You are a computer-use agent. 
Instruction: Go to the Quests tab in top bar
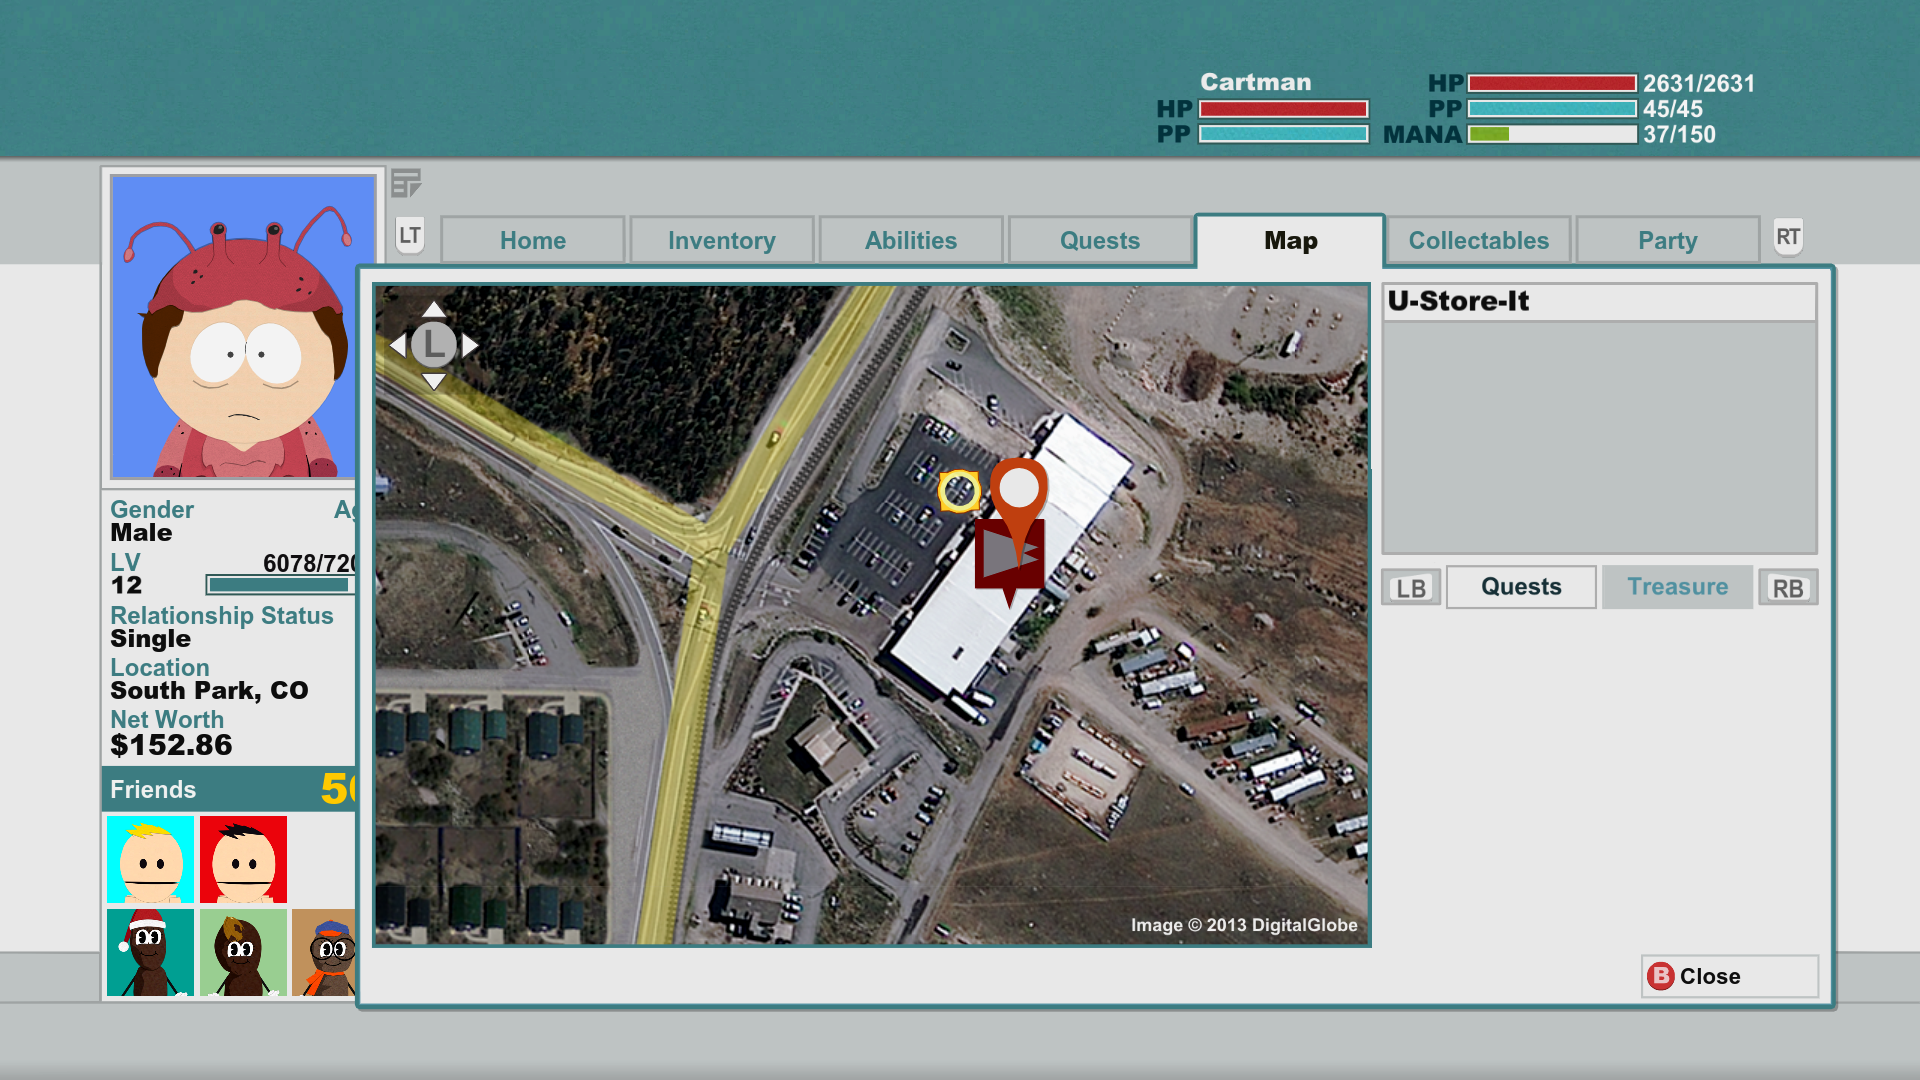click(1100, 240)
